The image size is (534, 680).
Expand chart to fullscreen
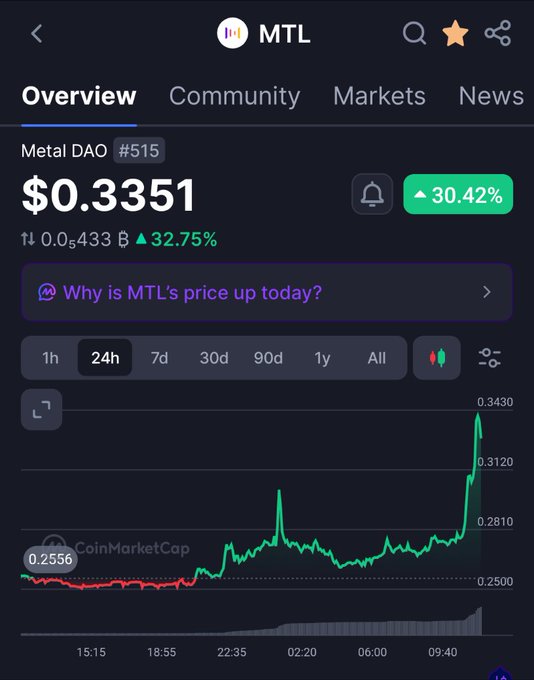pos(42,409)
